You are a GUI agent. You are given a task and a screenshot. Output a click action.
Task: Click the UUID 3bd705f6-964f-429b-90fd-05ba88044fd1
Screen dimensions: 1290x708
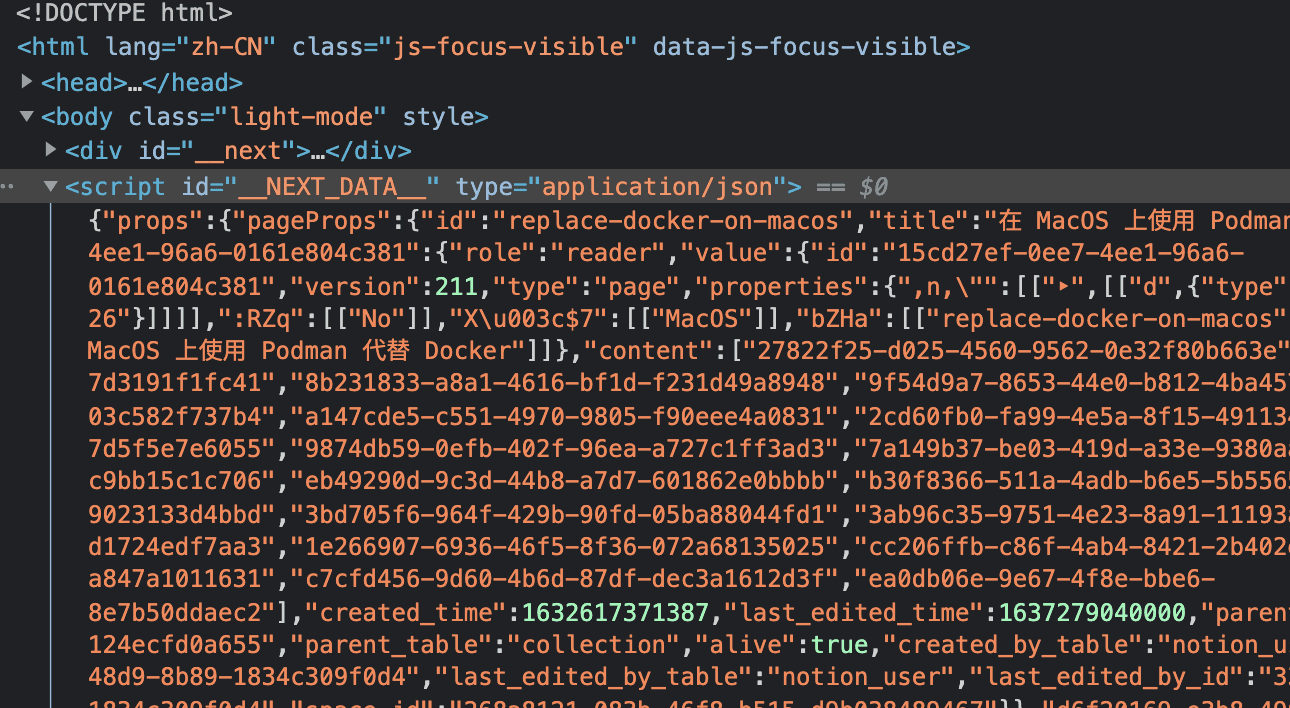tap(565, 514)
